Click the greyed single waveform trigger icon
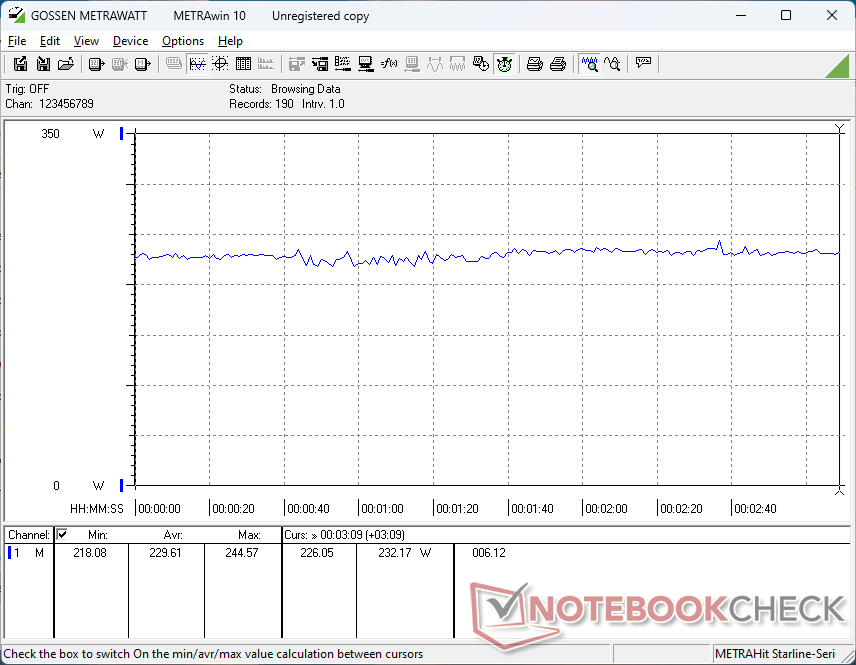856x665 pixels. [x=435, y=64]
